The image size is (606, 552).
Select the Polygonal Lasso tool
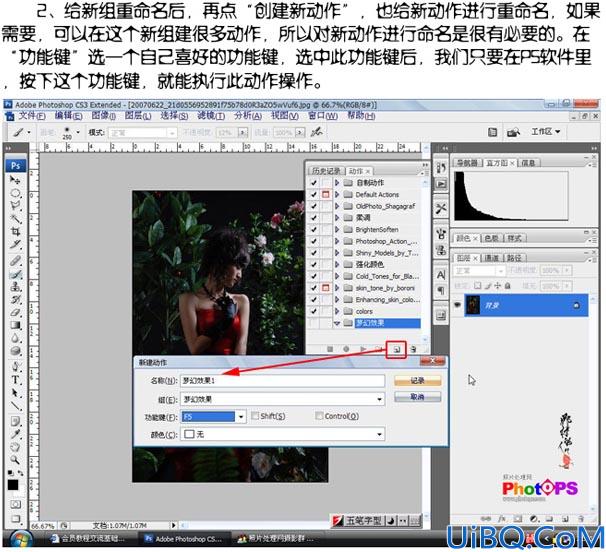15,206
